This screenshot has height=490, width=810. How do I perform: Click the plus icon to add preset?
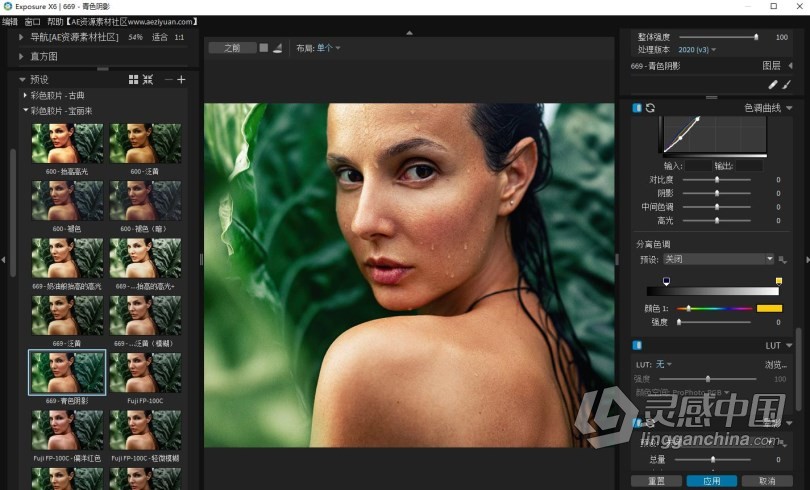coord(181,80)
